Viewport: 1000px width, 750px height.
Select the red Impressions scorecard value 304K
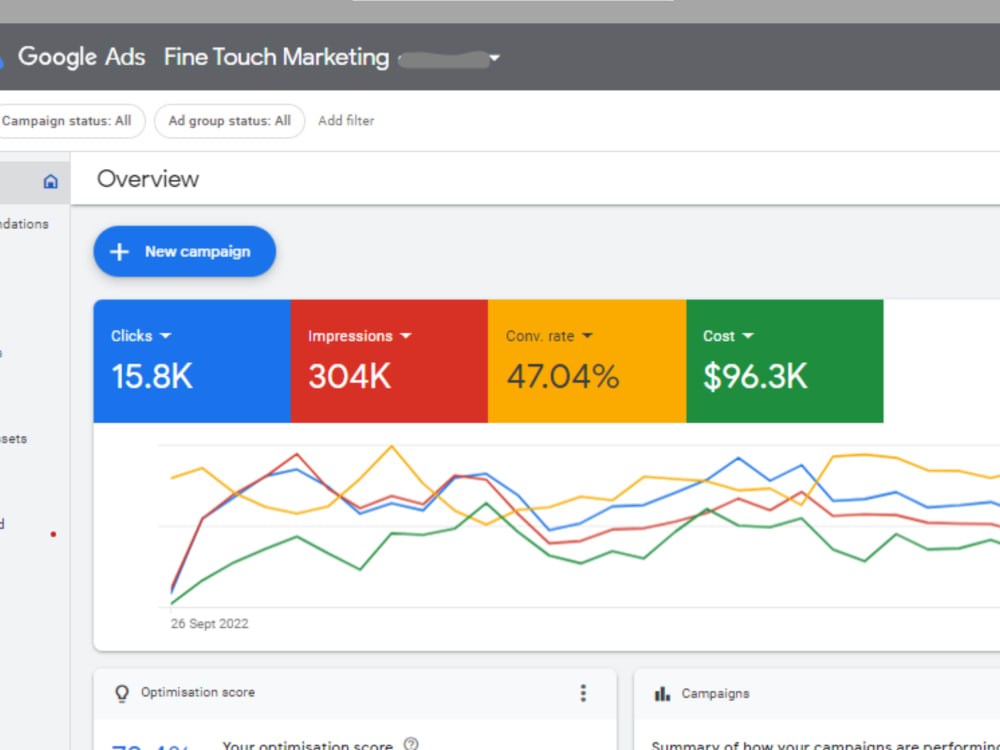349,376
